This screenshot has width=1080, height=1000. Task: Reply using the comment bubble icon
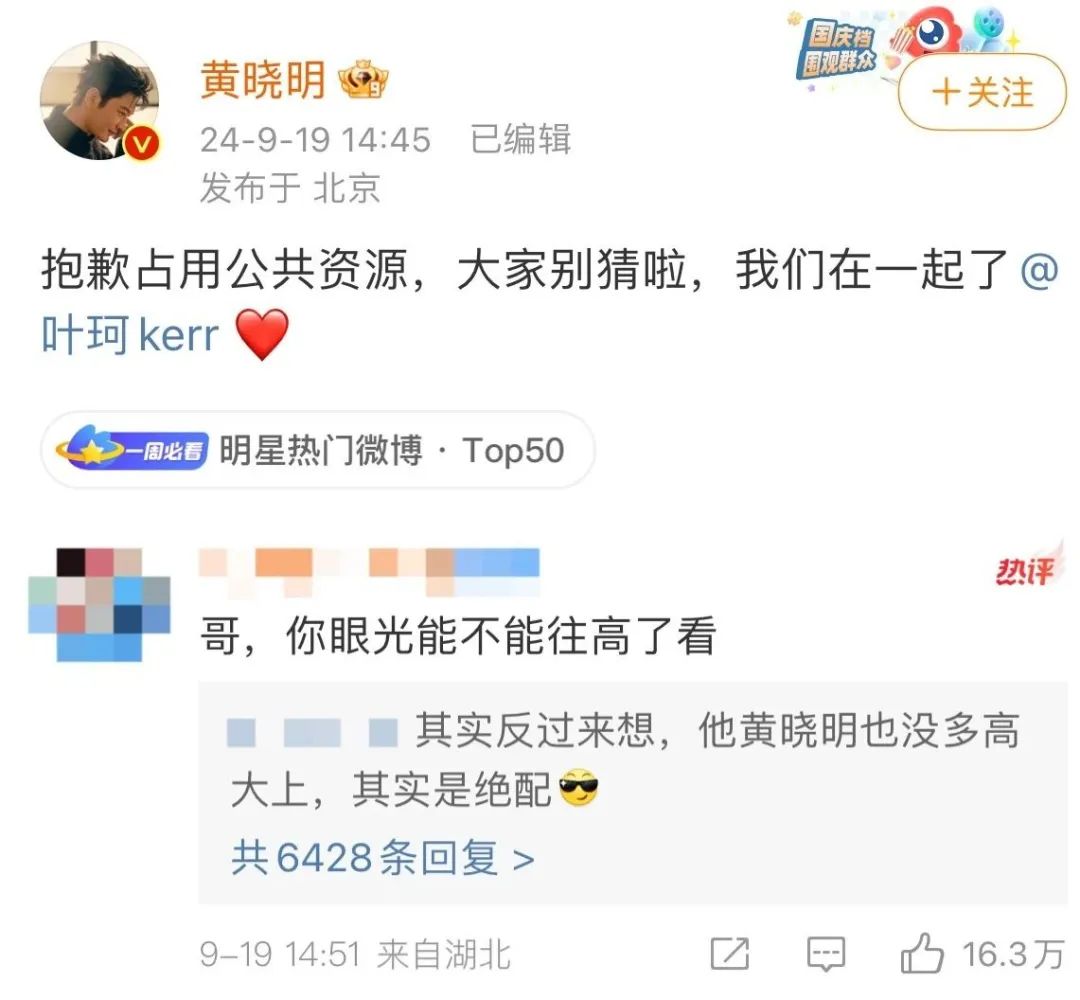tap(825, 954)
